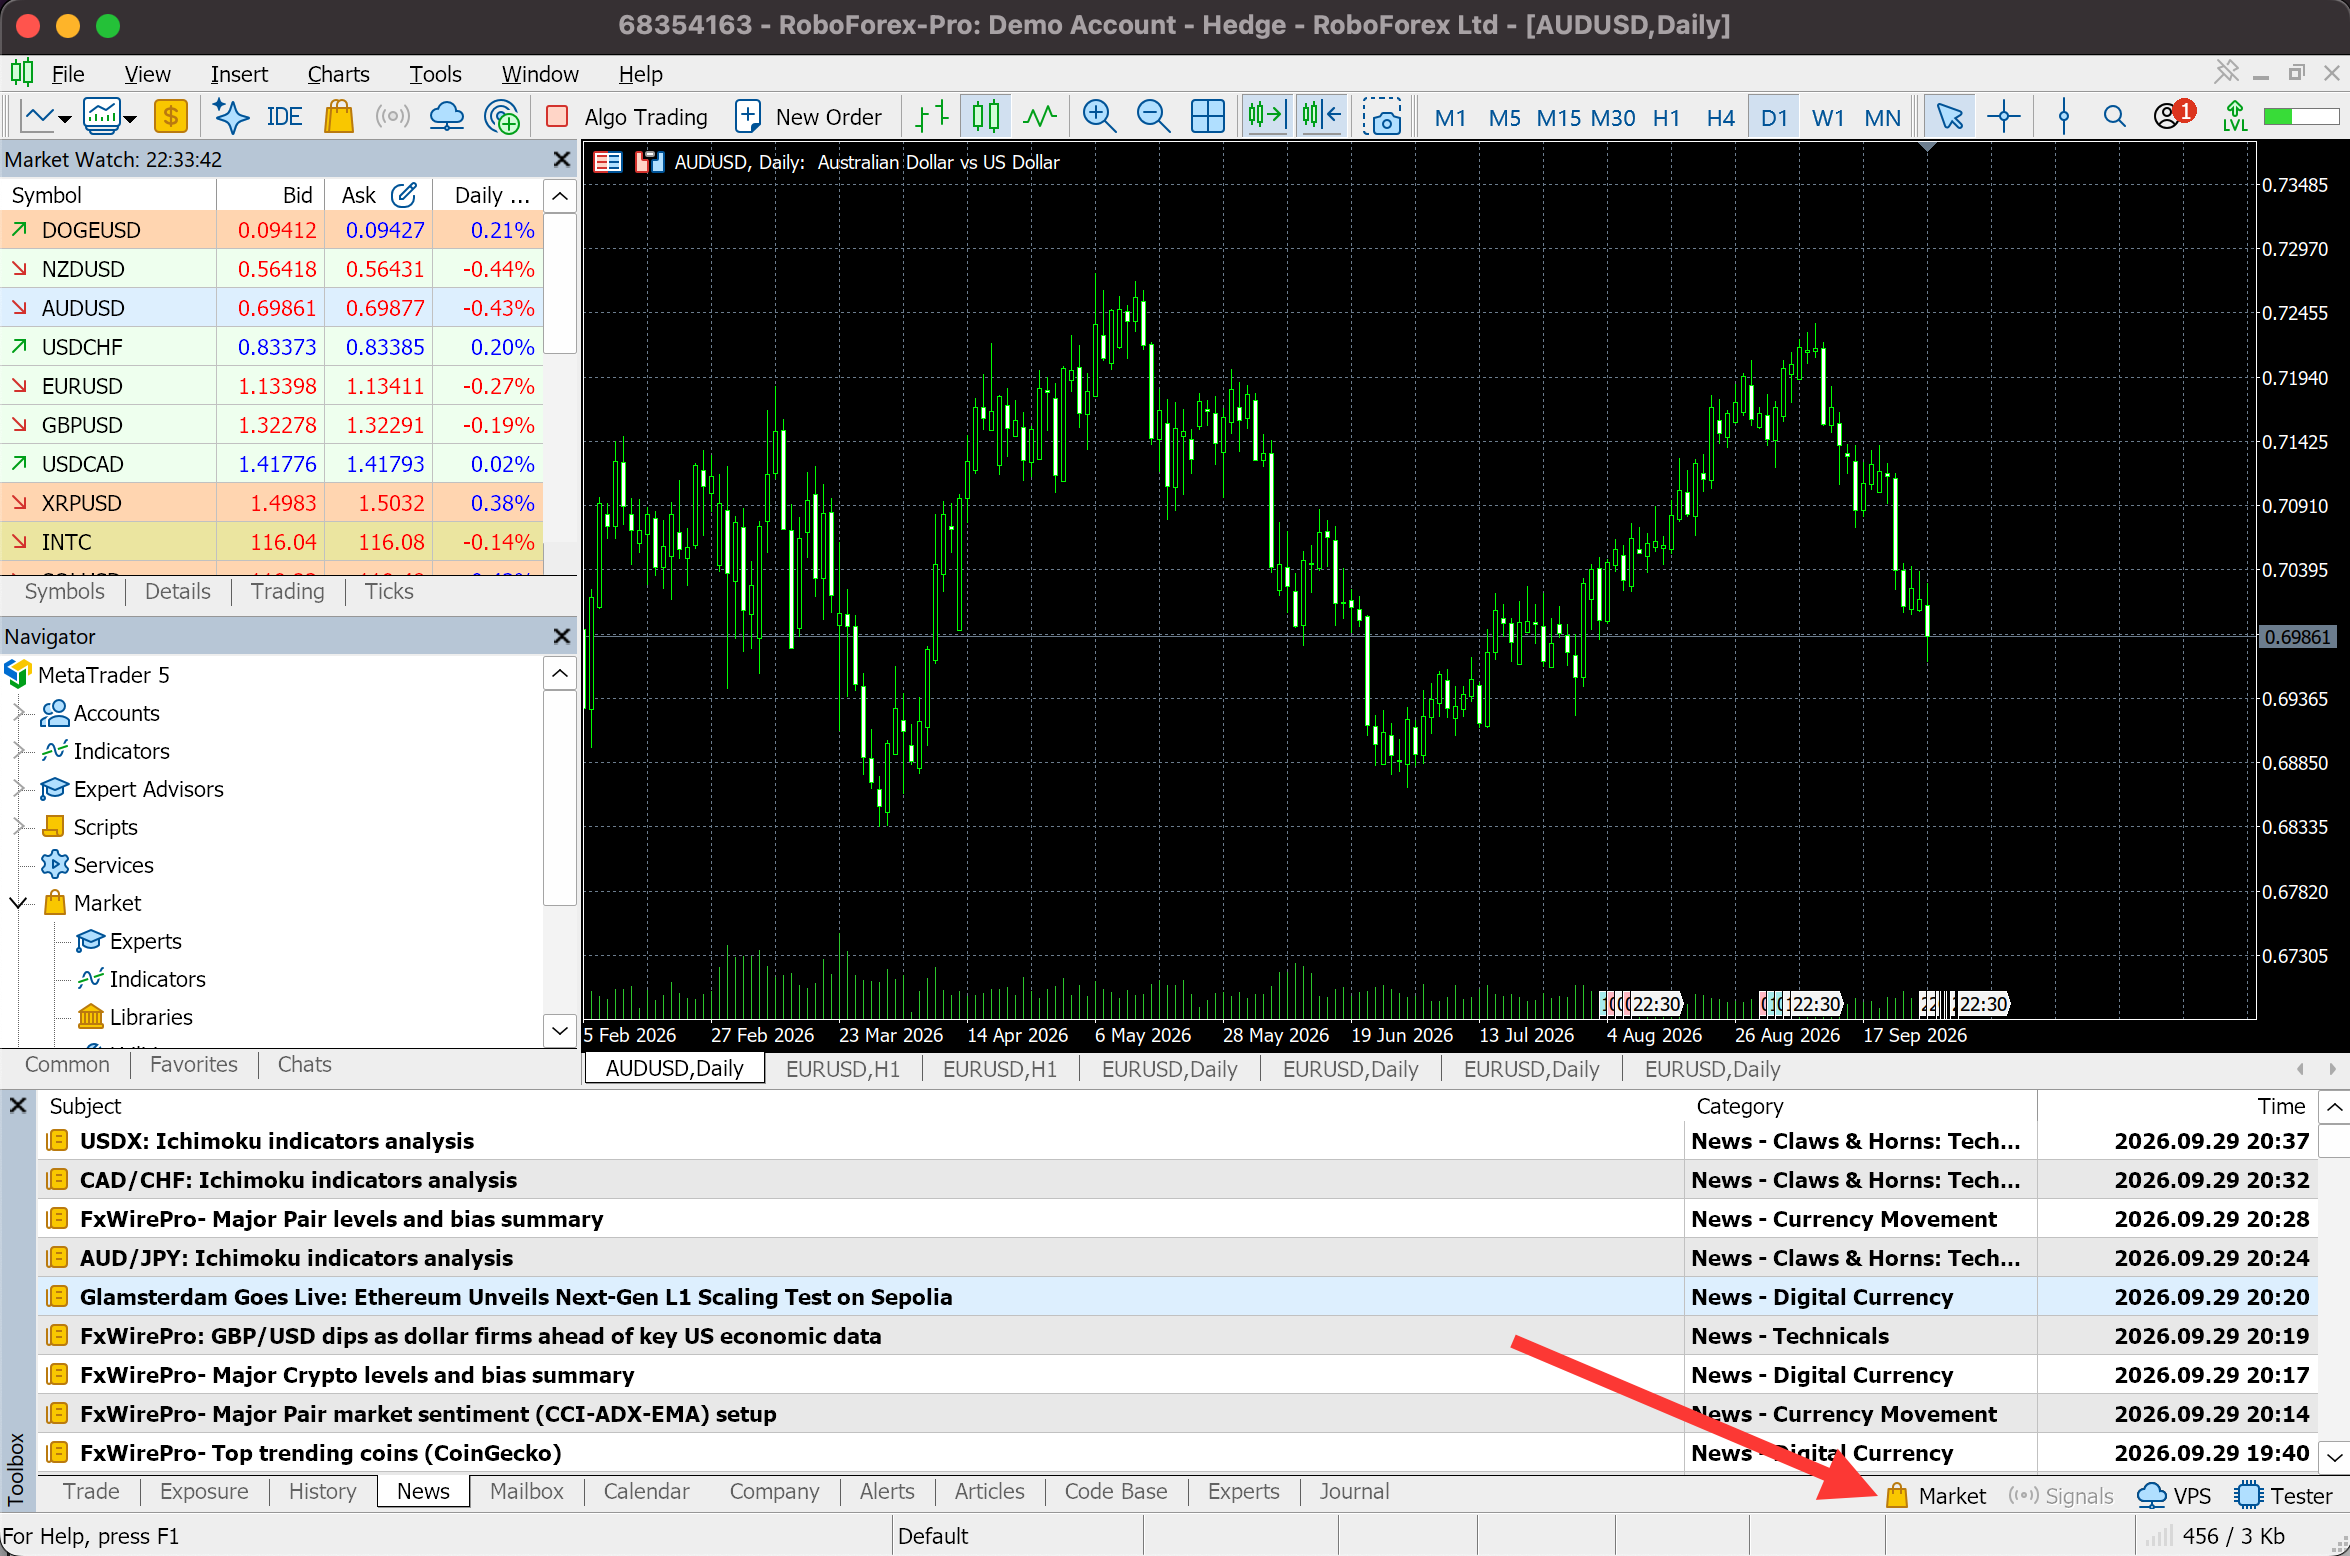
Task: Open the indicators list dropdown arrow
Action: 130,119
